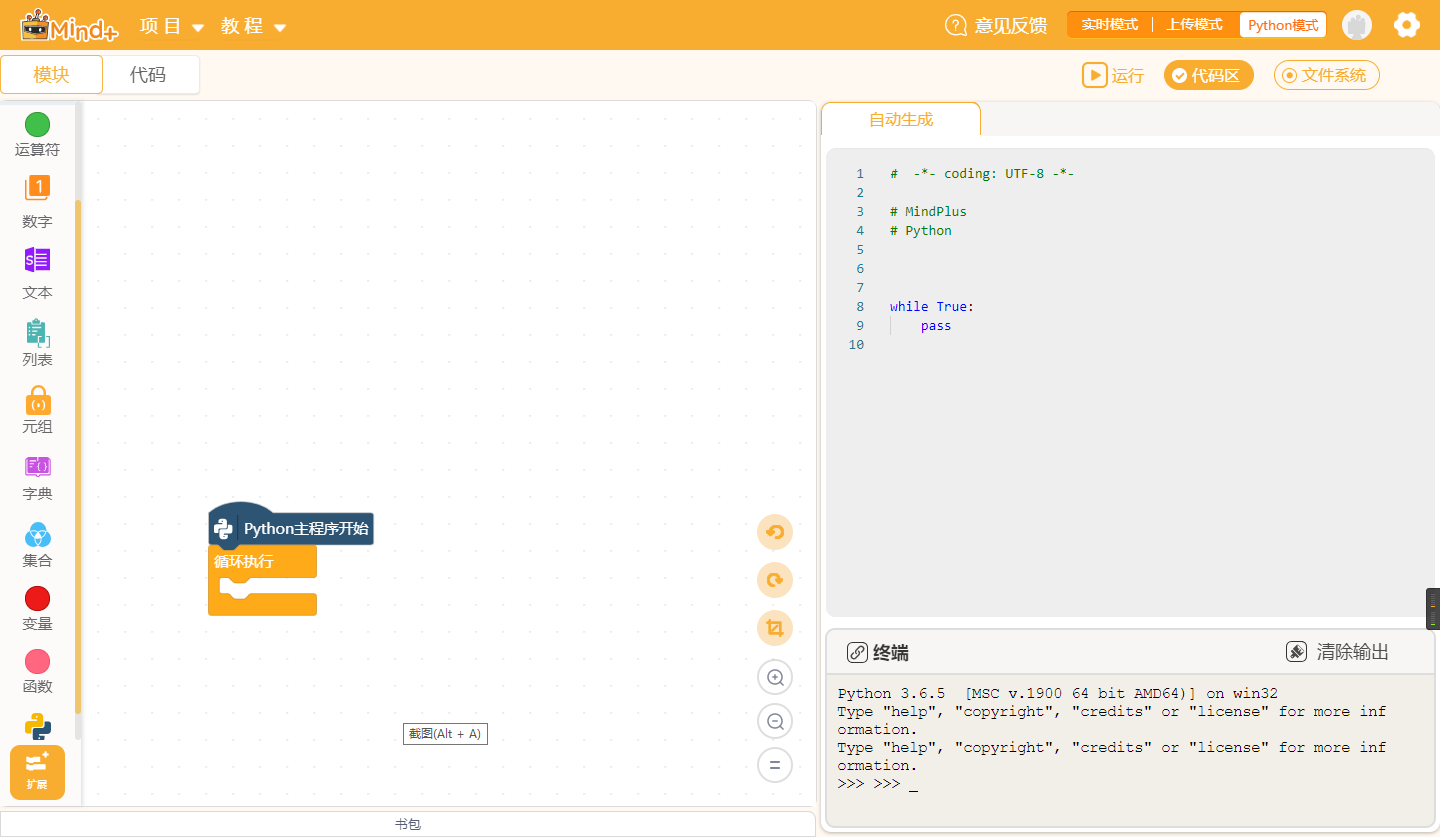Viewport: 1440px width, 837px height.
Task: Select the 循环执行 loop block
Action: [x=262, y=561]
